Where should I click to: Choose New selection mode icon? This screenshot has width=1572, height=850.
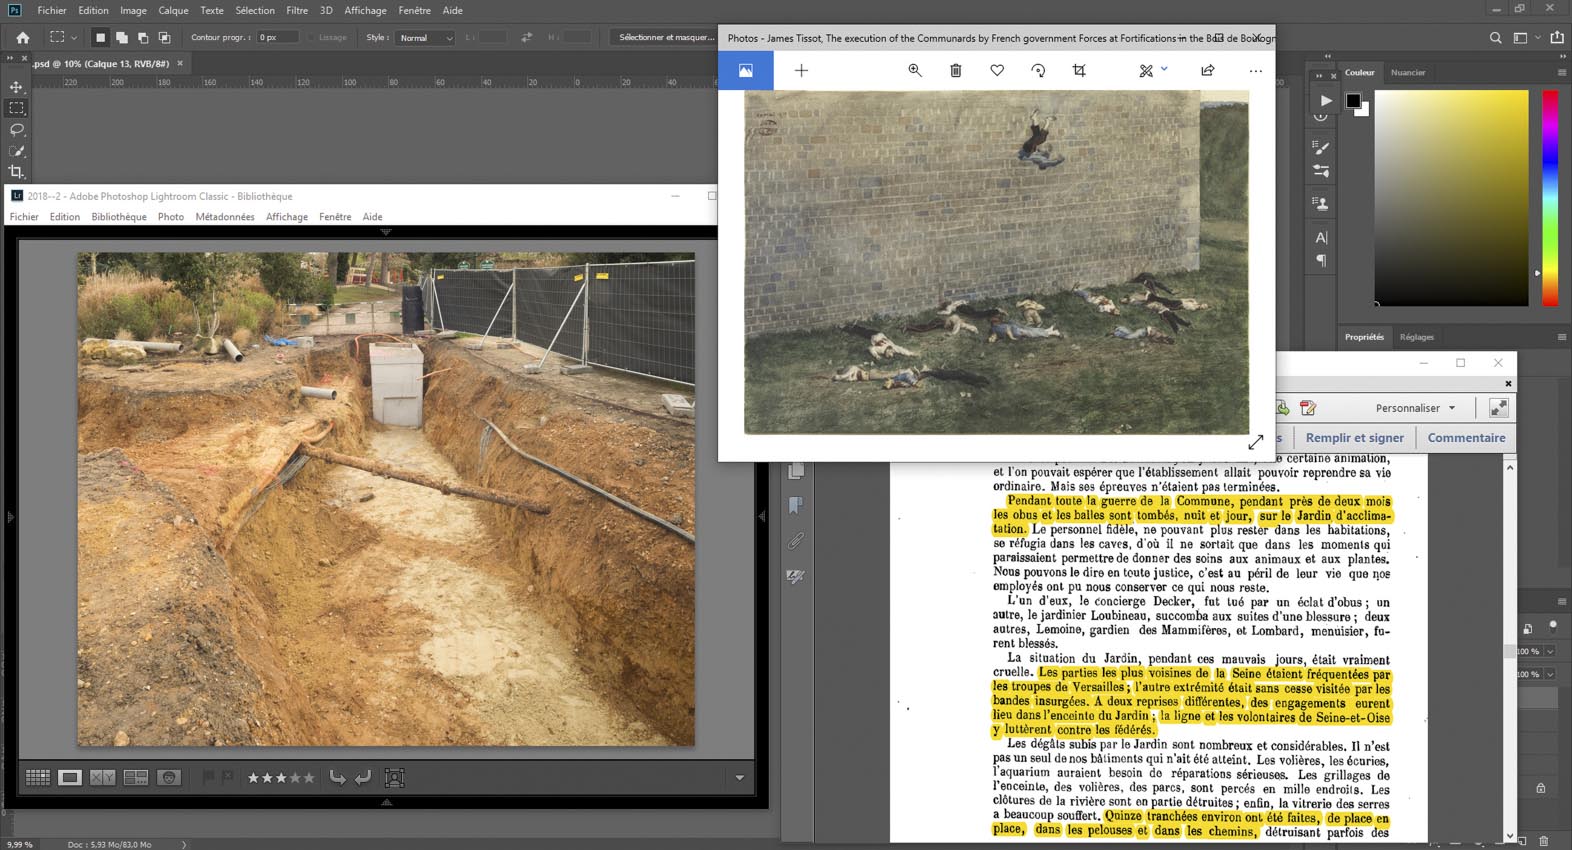(x=100, y=37)
